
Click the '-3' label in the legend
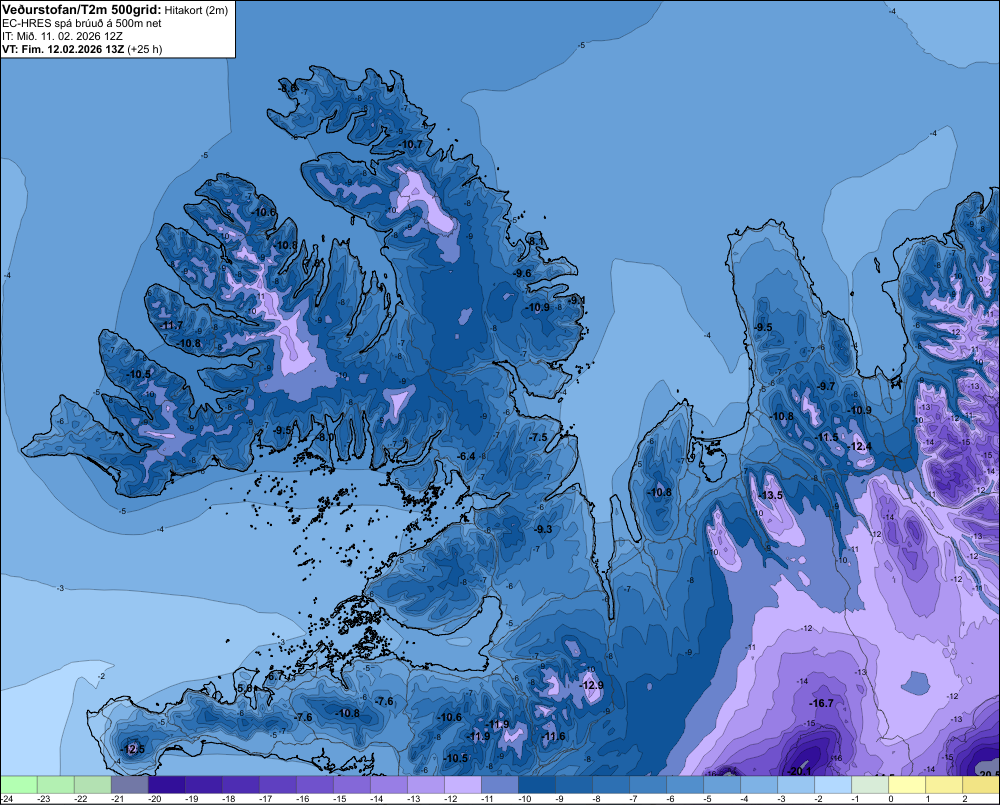click(782, 799)
